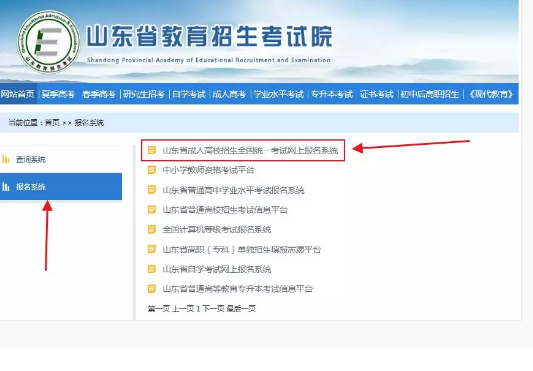Open link 山东省高职（专科）单独招生填报志愿平台
Viewport: 533px width, 371px height.
pyautogui.click(x=241, y=250)
